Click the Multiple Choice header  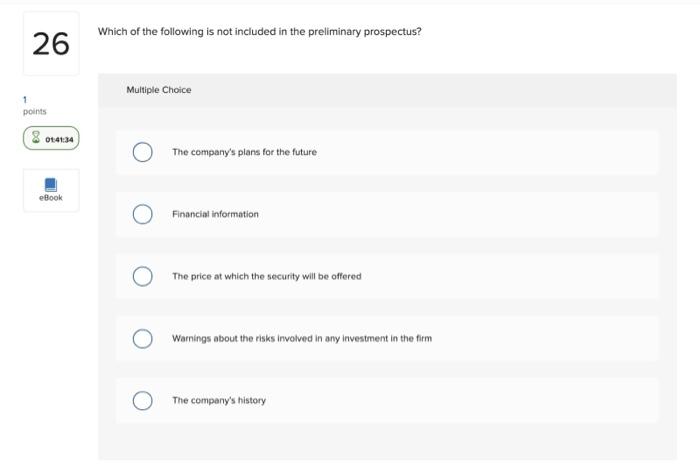click(159, 90)
